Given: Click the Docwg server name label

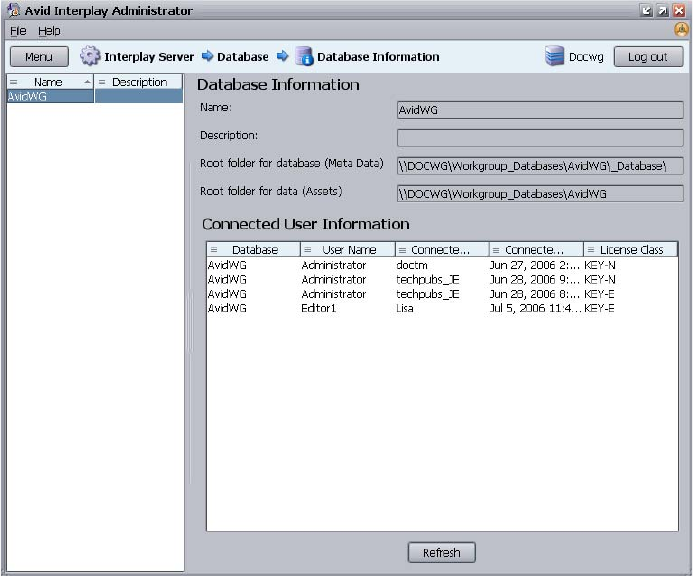Looking at the screenshot, I should tap(586, 57).
